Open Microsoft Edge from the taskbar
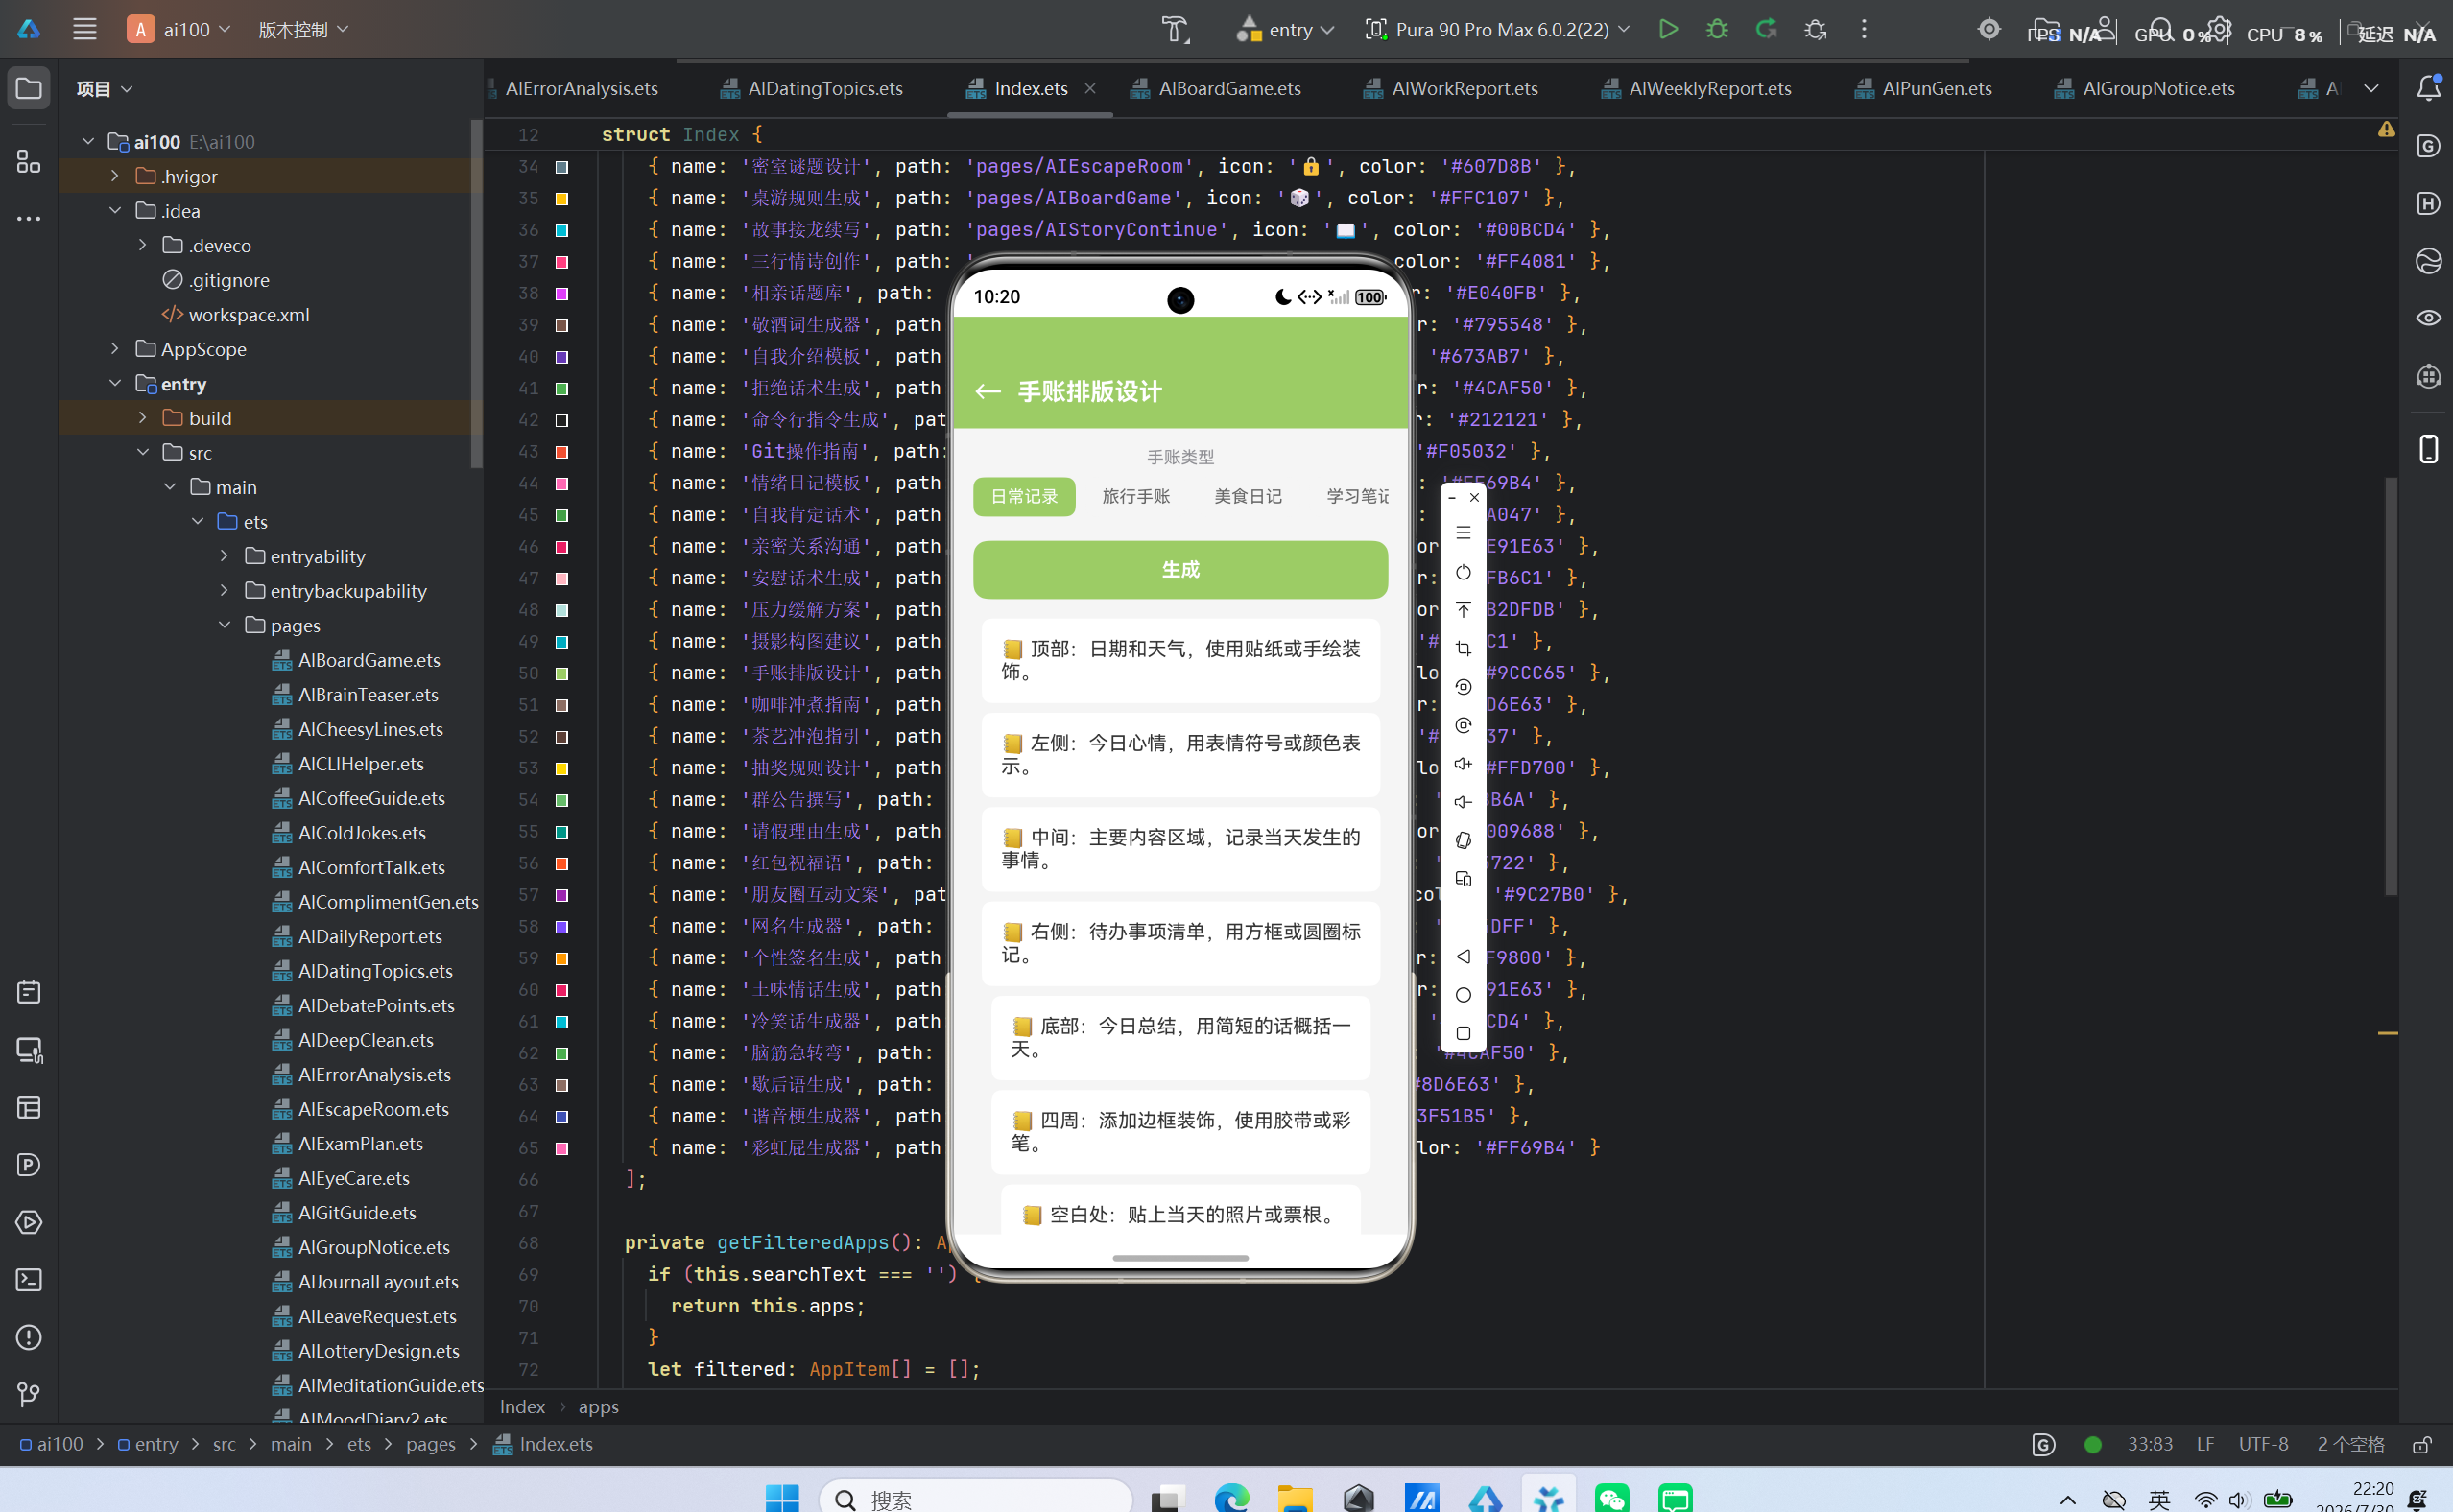The width and height of the screenshot is (2453, 1512). pos(1232,1497)
